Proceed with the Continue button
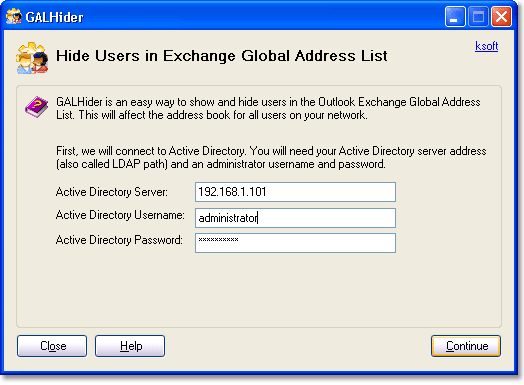The height and width of the screenshot is (385, 524). click(466, 346)
